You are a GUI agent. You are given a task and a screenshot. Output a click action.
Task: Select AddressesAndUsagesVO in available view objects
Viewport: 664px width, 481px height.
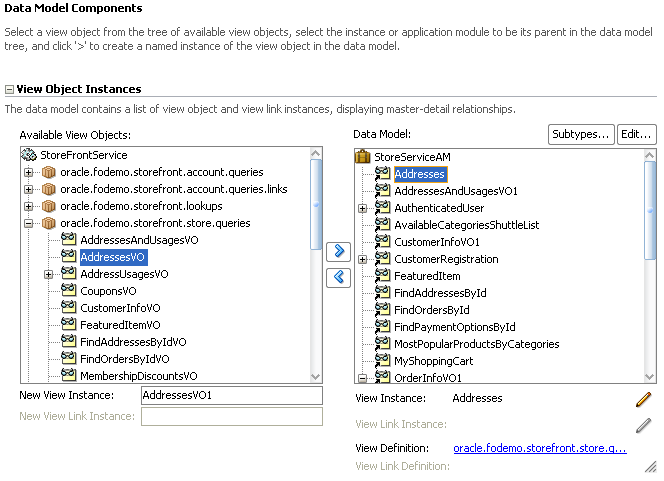(139, 240)
